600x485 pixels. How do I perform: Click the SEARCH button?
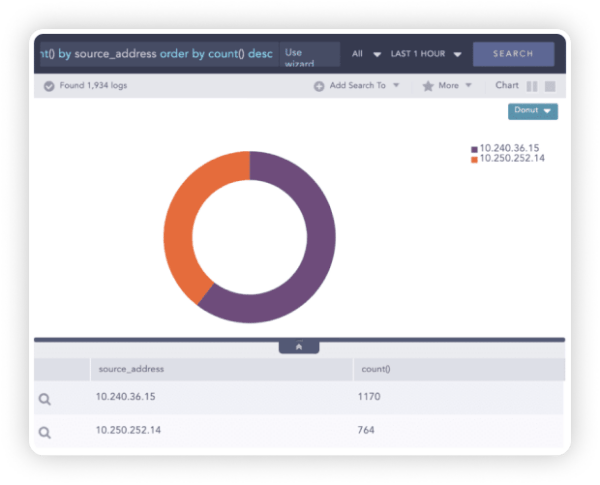coord(513,54)
